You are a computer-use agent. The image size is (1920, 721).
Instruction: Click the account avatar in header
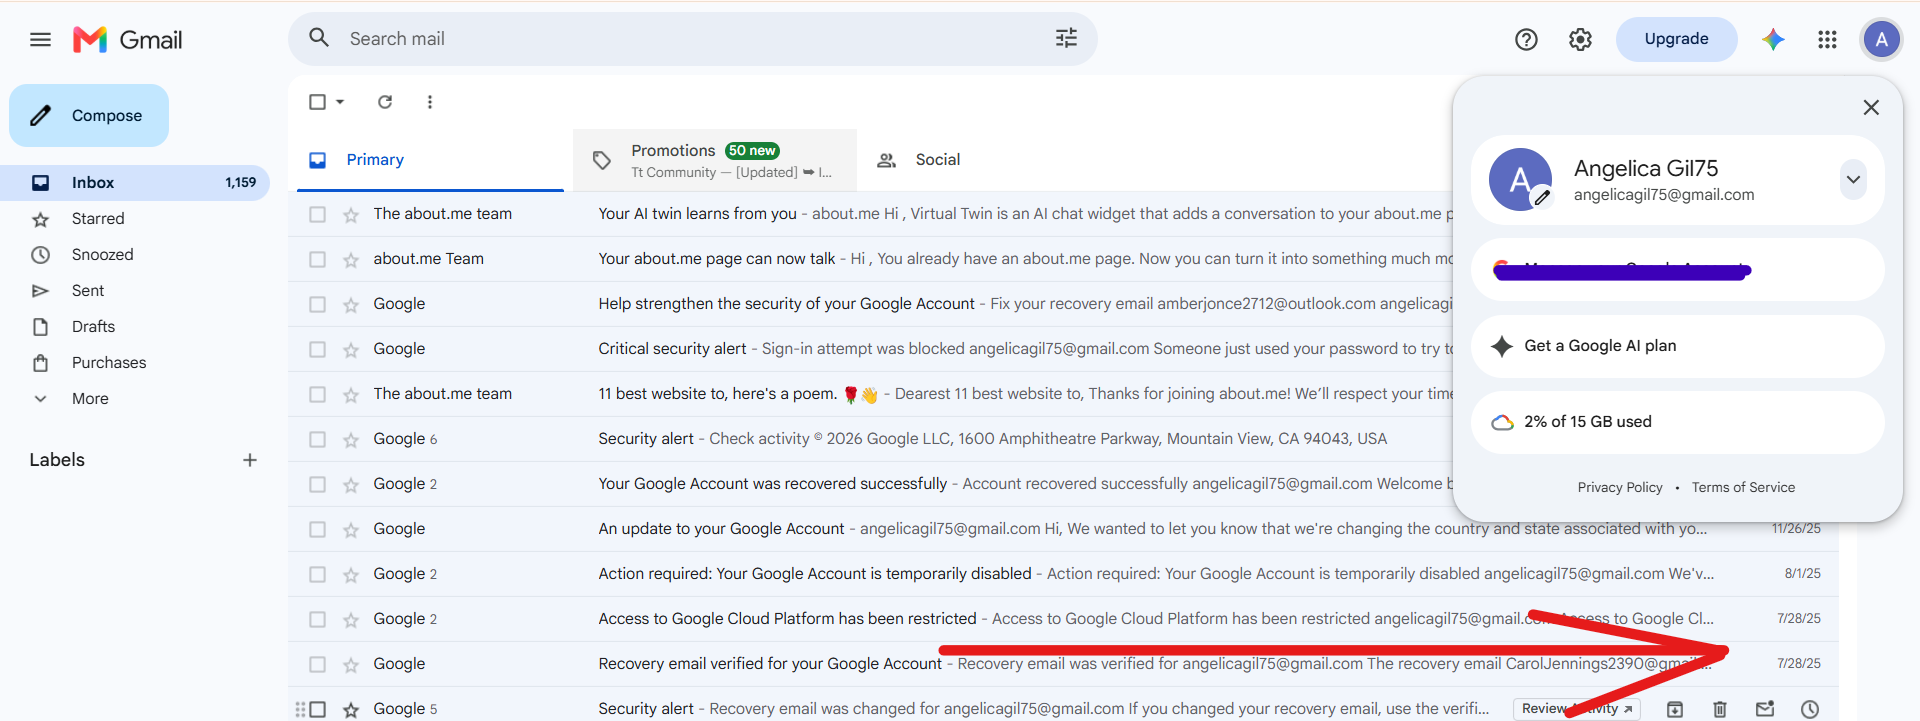(1881, 39)
